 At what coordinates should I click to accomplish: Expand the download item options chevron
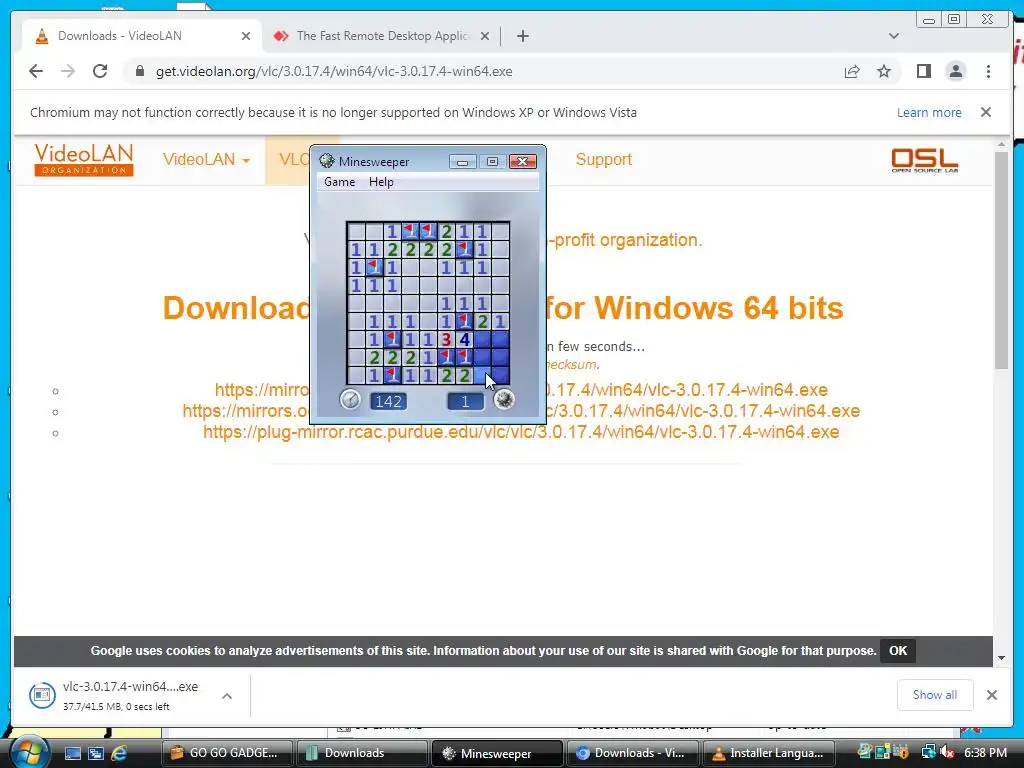click(227, 696)
